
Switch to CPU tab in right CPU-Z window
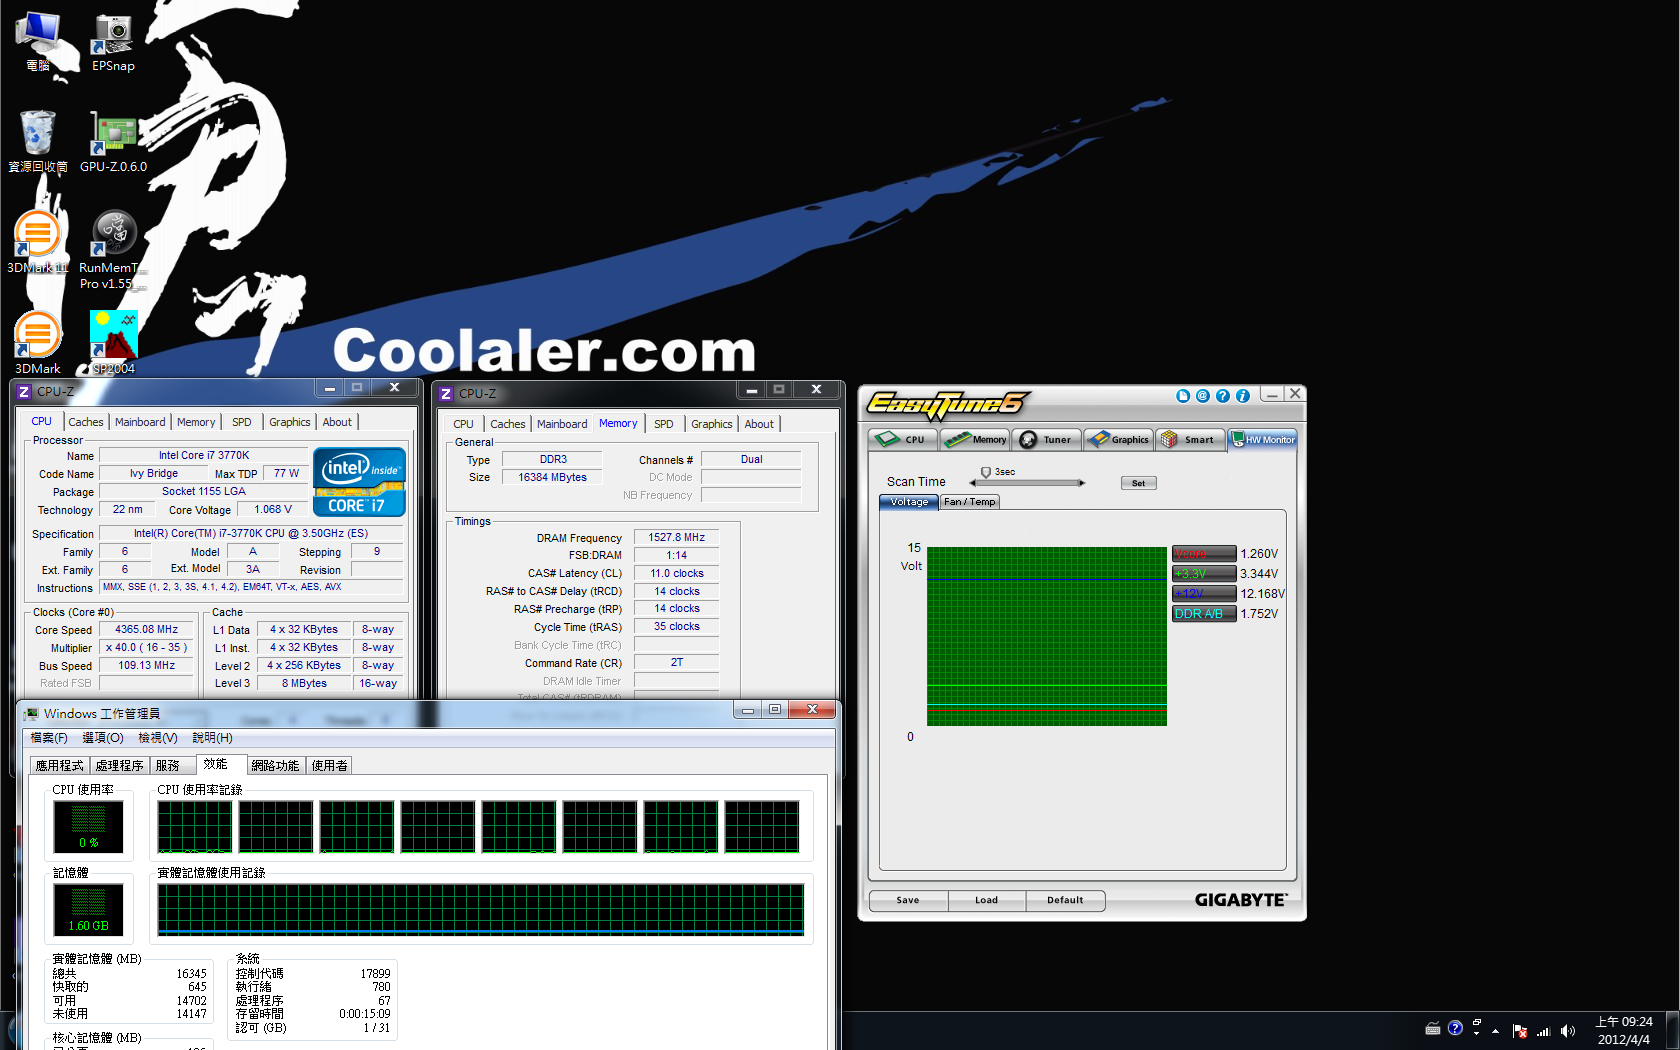tap(464, 424)
